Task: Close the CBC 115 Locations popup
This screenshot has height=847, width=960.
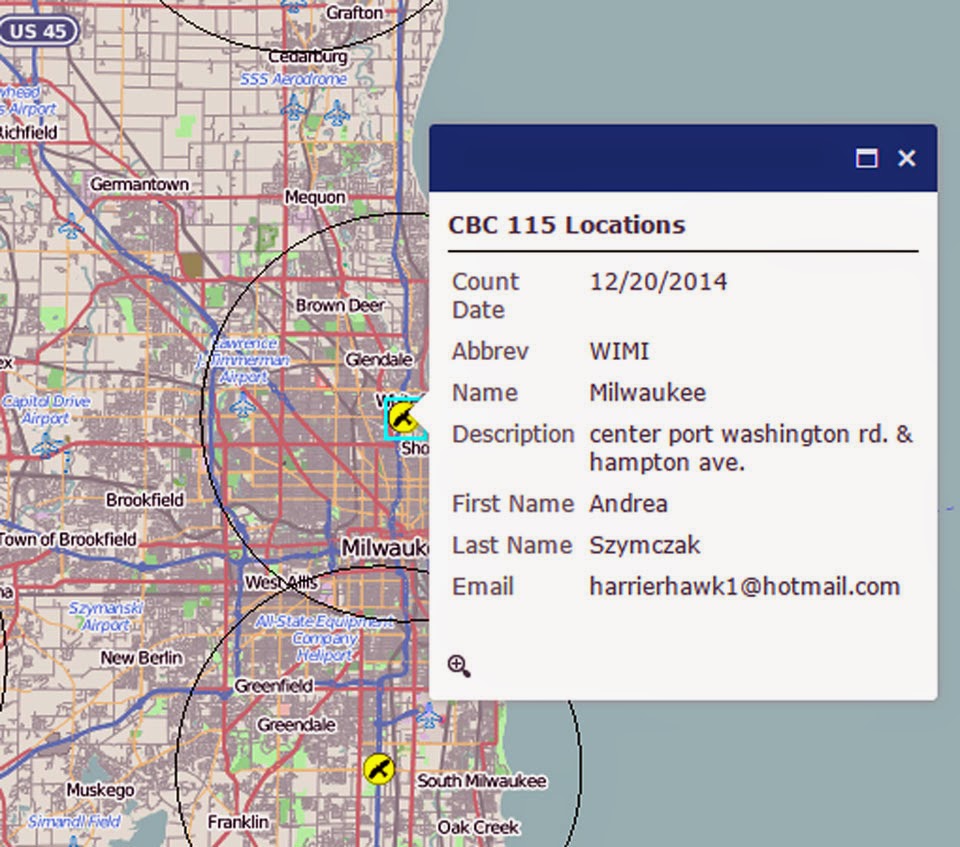Action: pos(907,158)
